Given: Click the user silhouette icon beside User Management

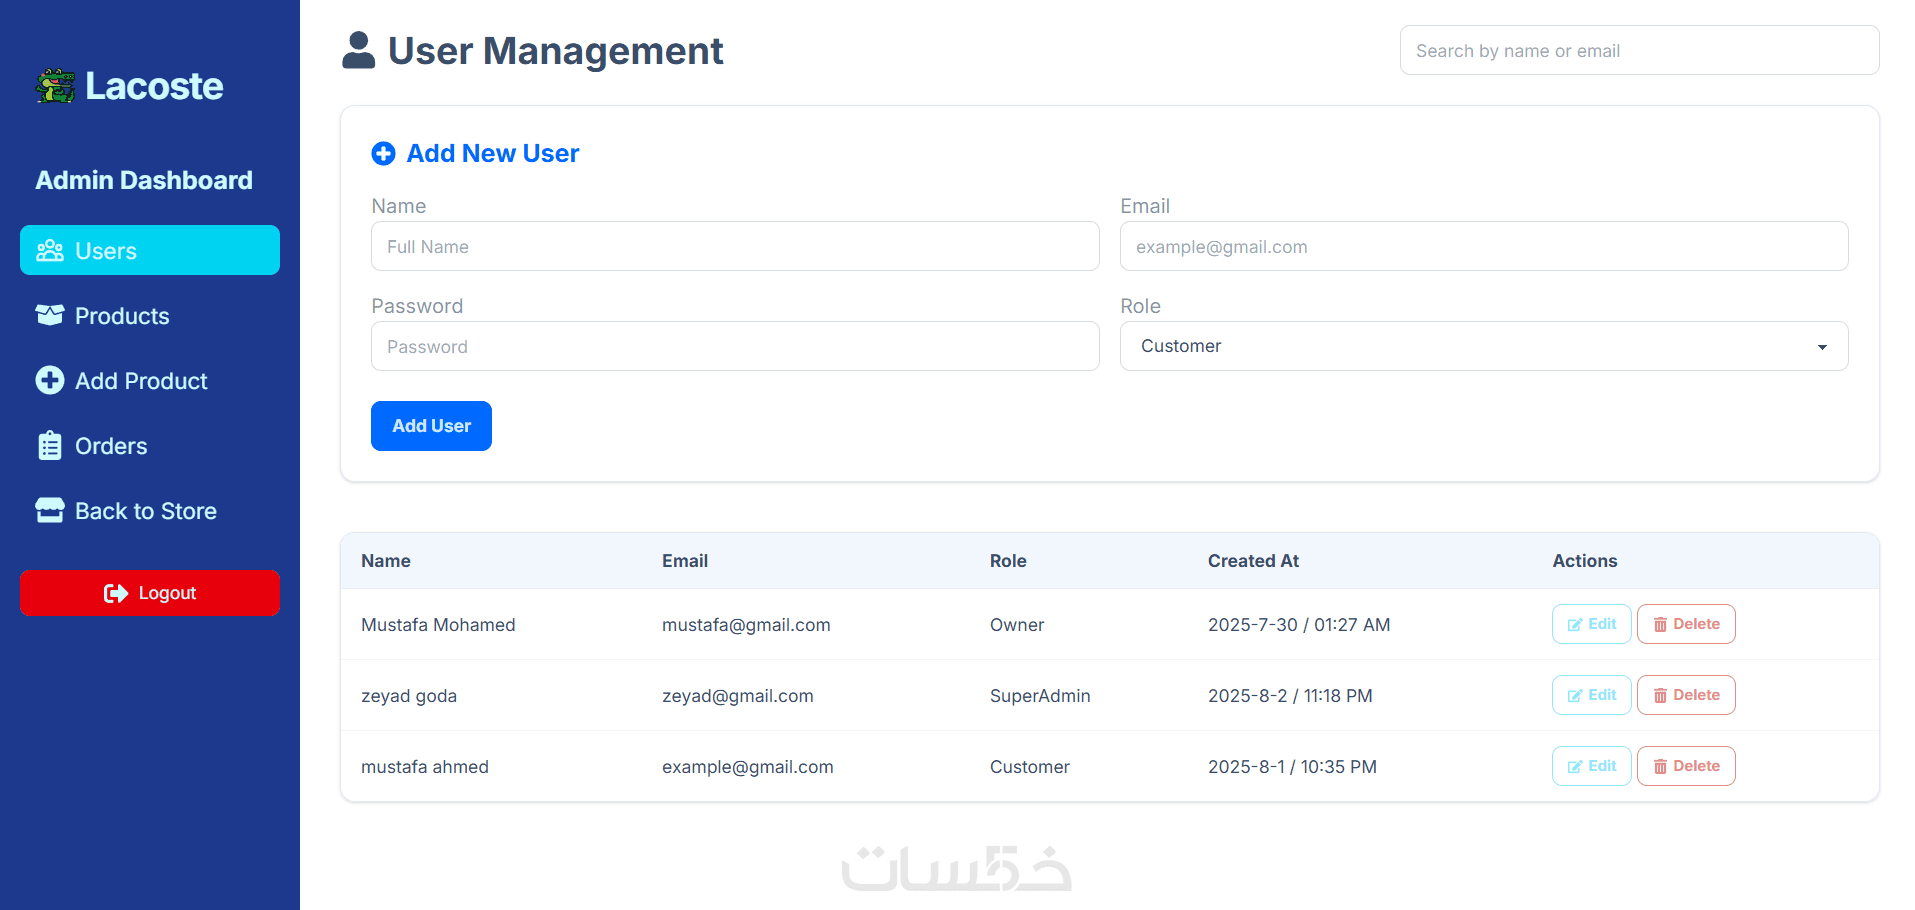Looking at the screenshot, I should click(358, 50).
